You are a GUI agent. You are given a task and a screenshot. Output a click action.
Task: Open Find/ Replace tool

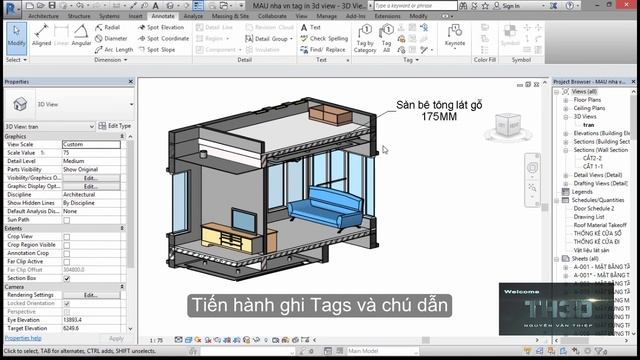[323, 49]
